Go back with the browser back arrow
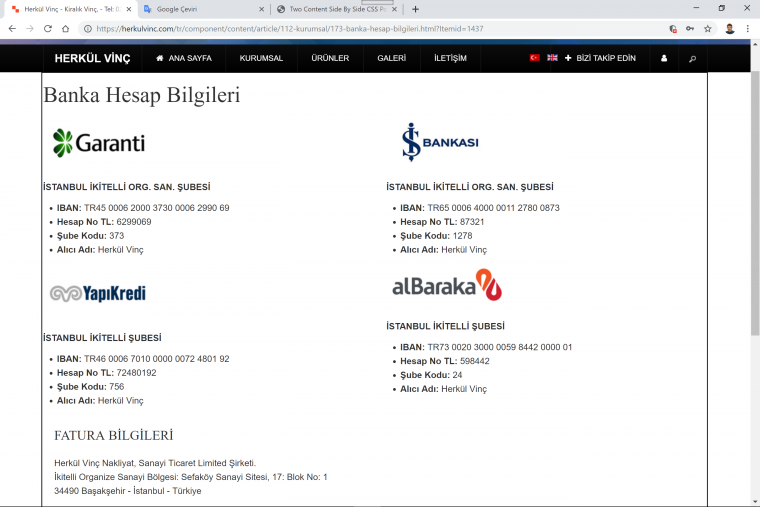760x507 pixels. (12, 29)
